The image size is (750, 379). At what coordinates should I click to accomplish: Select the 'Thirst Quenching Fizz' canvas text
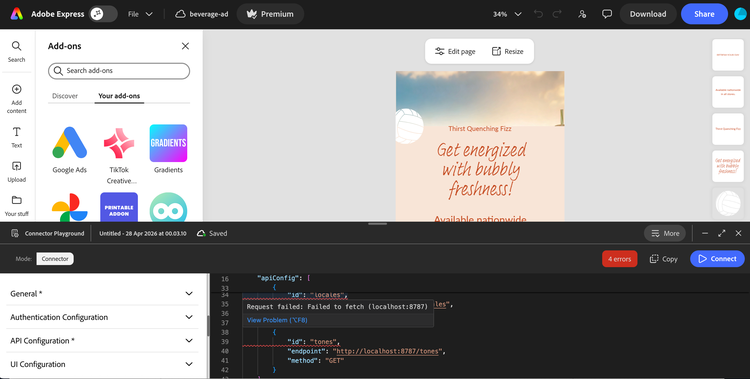click(480, 128)
